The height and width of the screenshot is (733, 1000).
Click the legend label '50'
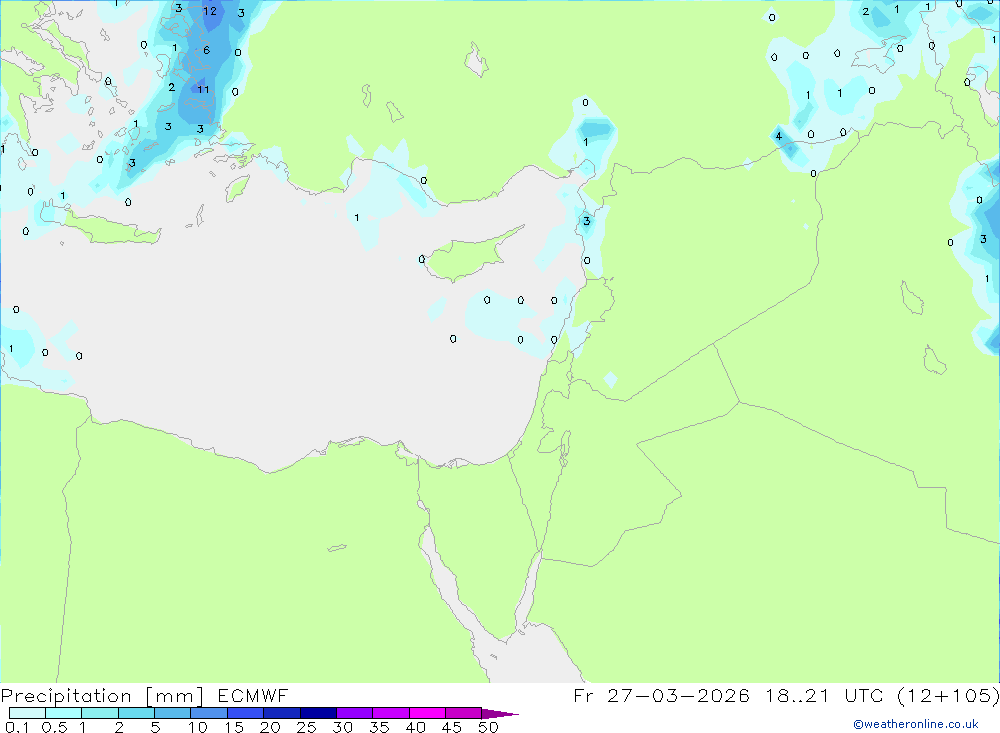[489, 727]
